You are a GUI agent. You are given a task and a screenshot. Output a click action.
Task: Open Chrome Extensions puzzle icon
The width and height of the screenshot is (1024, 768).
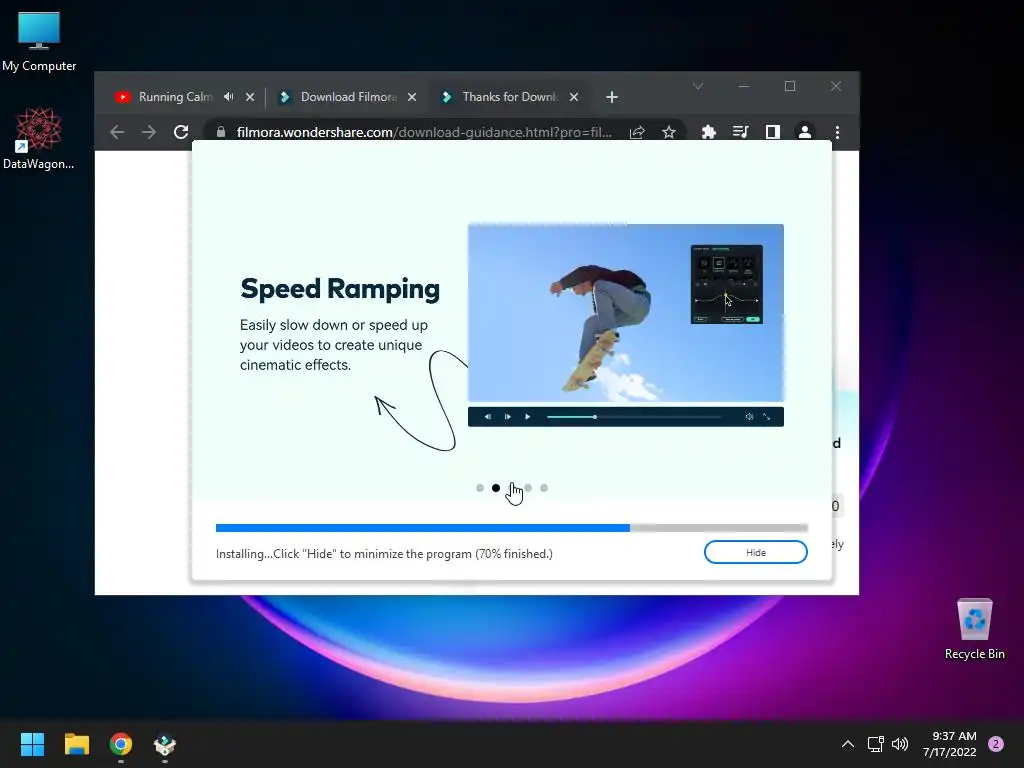(709, 133)
